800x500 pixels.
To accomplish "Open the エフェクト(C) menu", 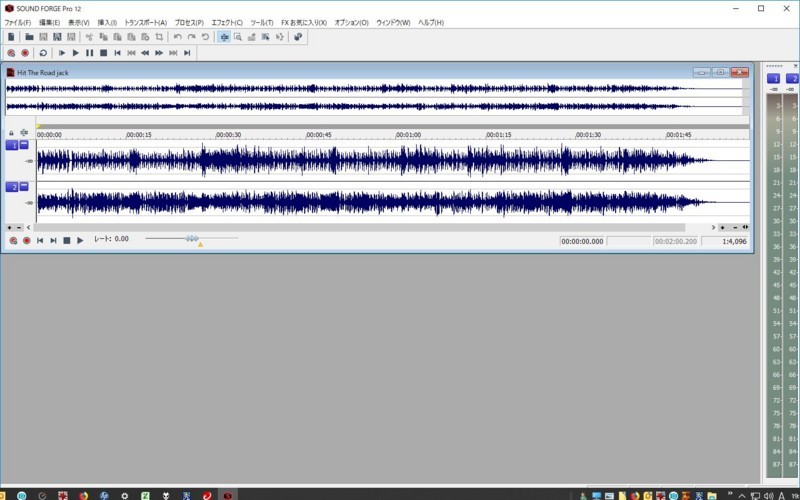I will pyautogui.click(x=227, y=22).
